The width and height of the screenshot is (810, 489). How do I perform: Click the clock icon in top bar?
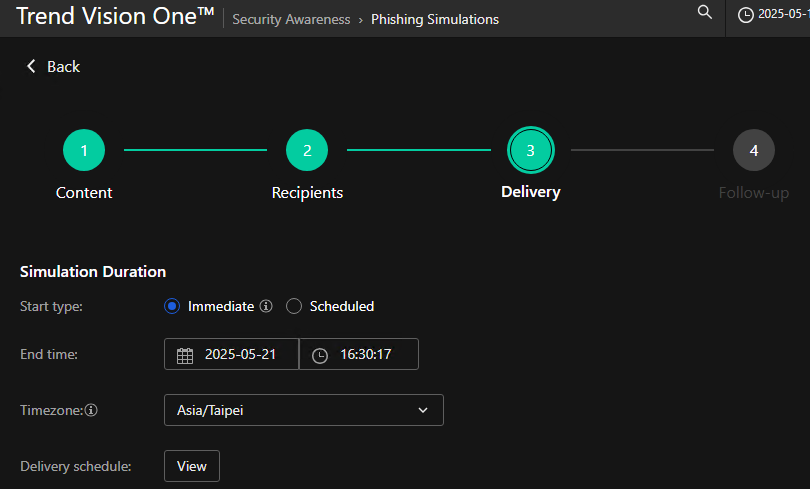pos(746,15)
